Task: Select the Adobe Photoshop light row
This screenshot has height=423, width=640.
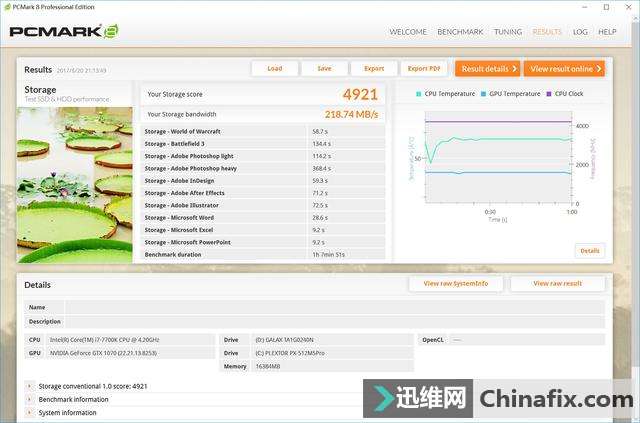Action: click(263, 156)
